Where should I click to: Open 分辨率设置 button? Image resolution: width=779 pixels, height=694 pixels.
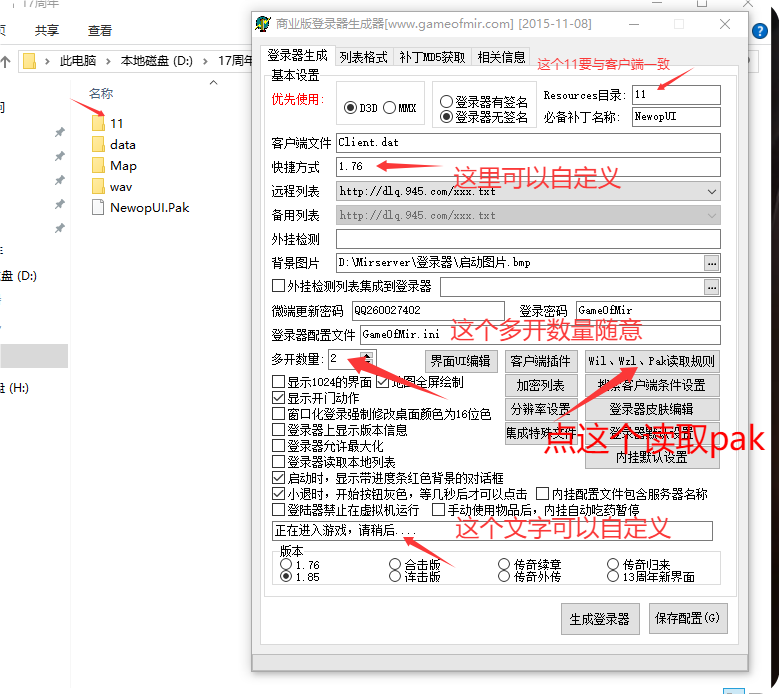point(541,409)
